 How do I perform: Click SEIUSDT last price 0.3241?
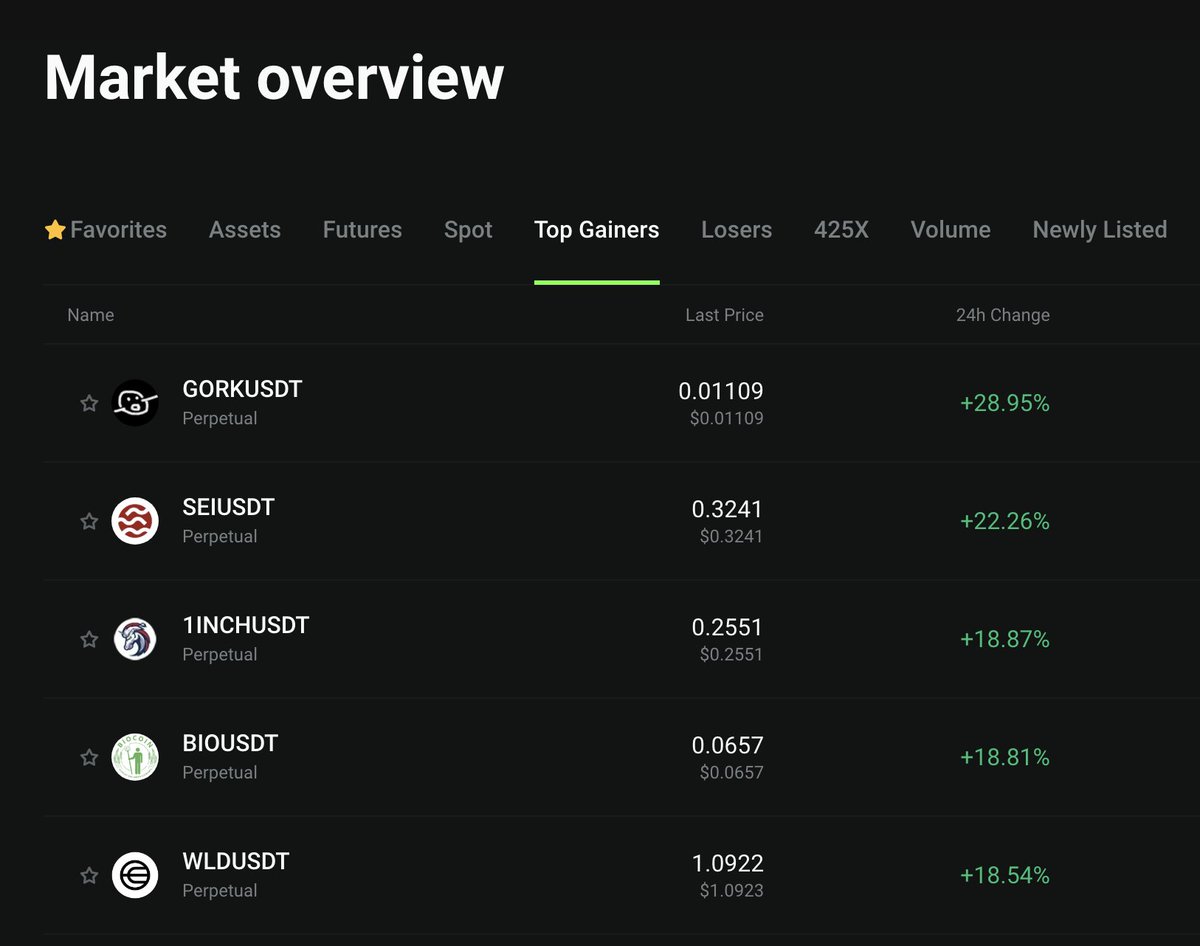727,509
